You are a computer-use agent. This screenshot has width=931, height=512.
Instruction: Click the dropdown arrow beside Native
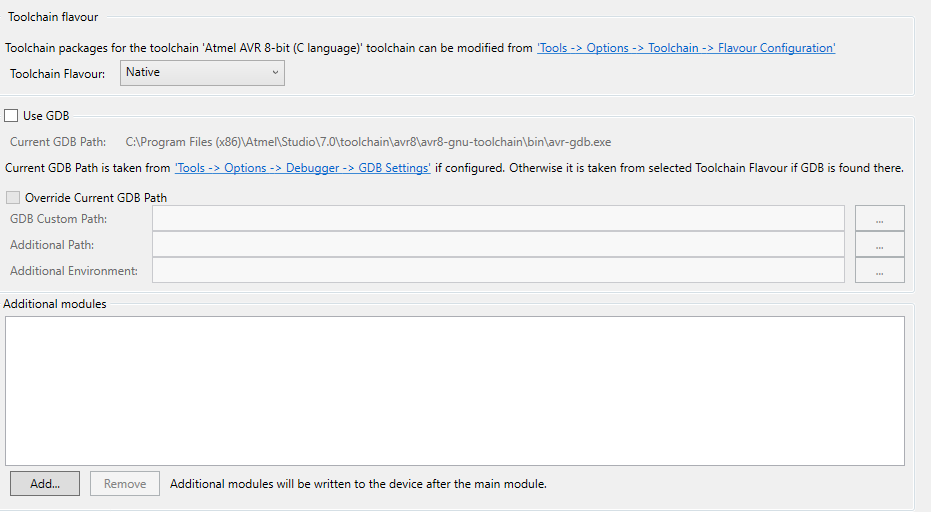[x=275, y=72]
